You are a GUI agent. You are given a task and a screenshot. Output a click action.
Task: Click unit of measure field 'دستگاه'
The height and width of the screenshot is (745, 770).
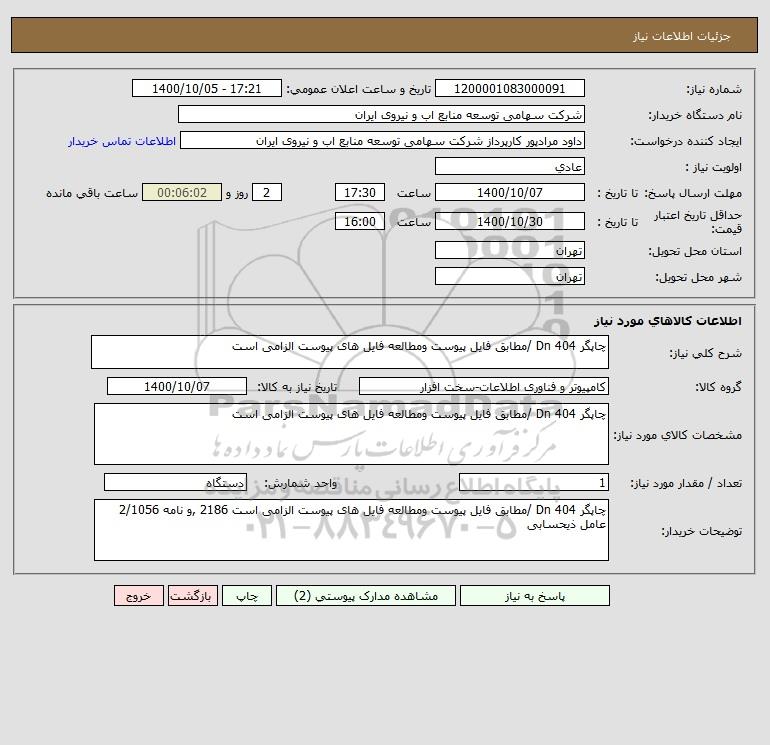[x=175, y=482]
